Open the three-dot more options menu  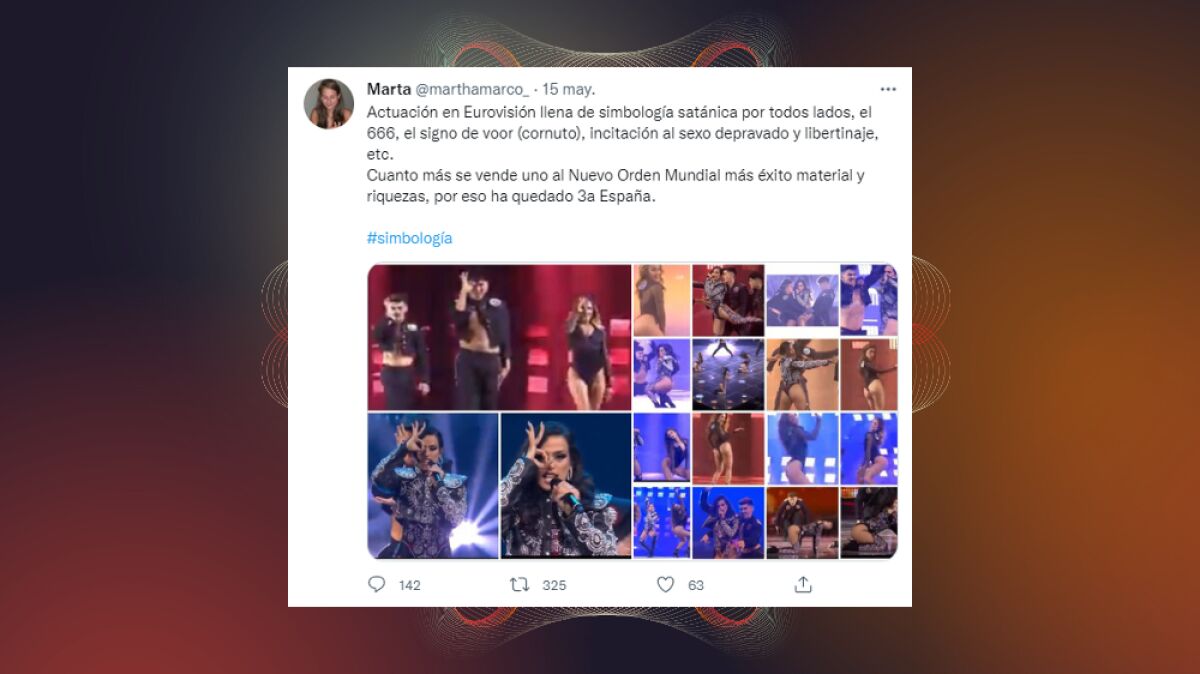tap(888, 89)
